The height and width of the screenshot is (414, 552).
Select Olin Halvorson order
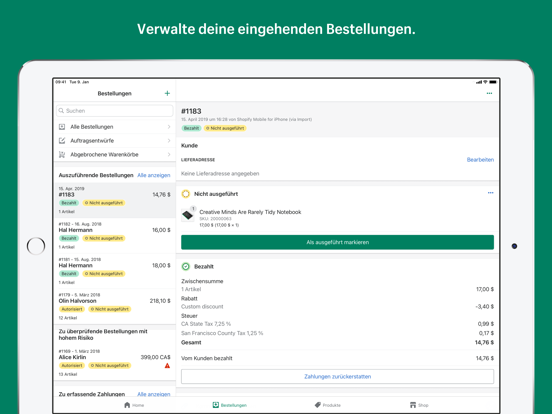click(x=115, y=306)
